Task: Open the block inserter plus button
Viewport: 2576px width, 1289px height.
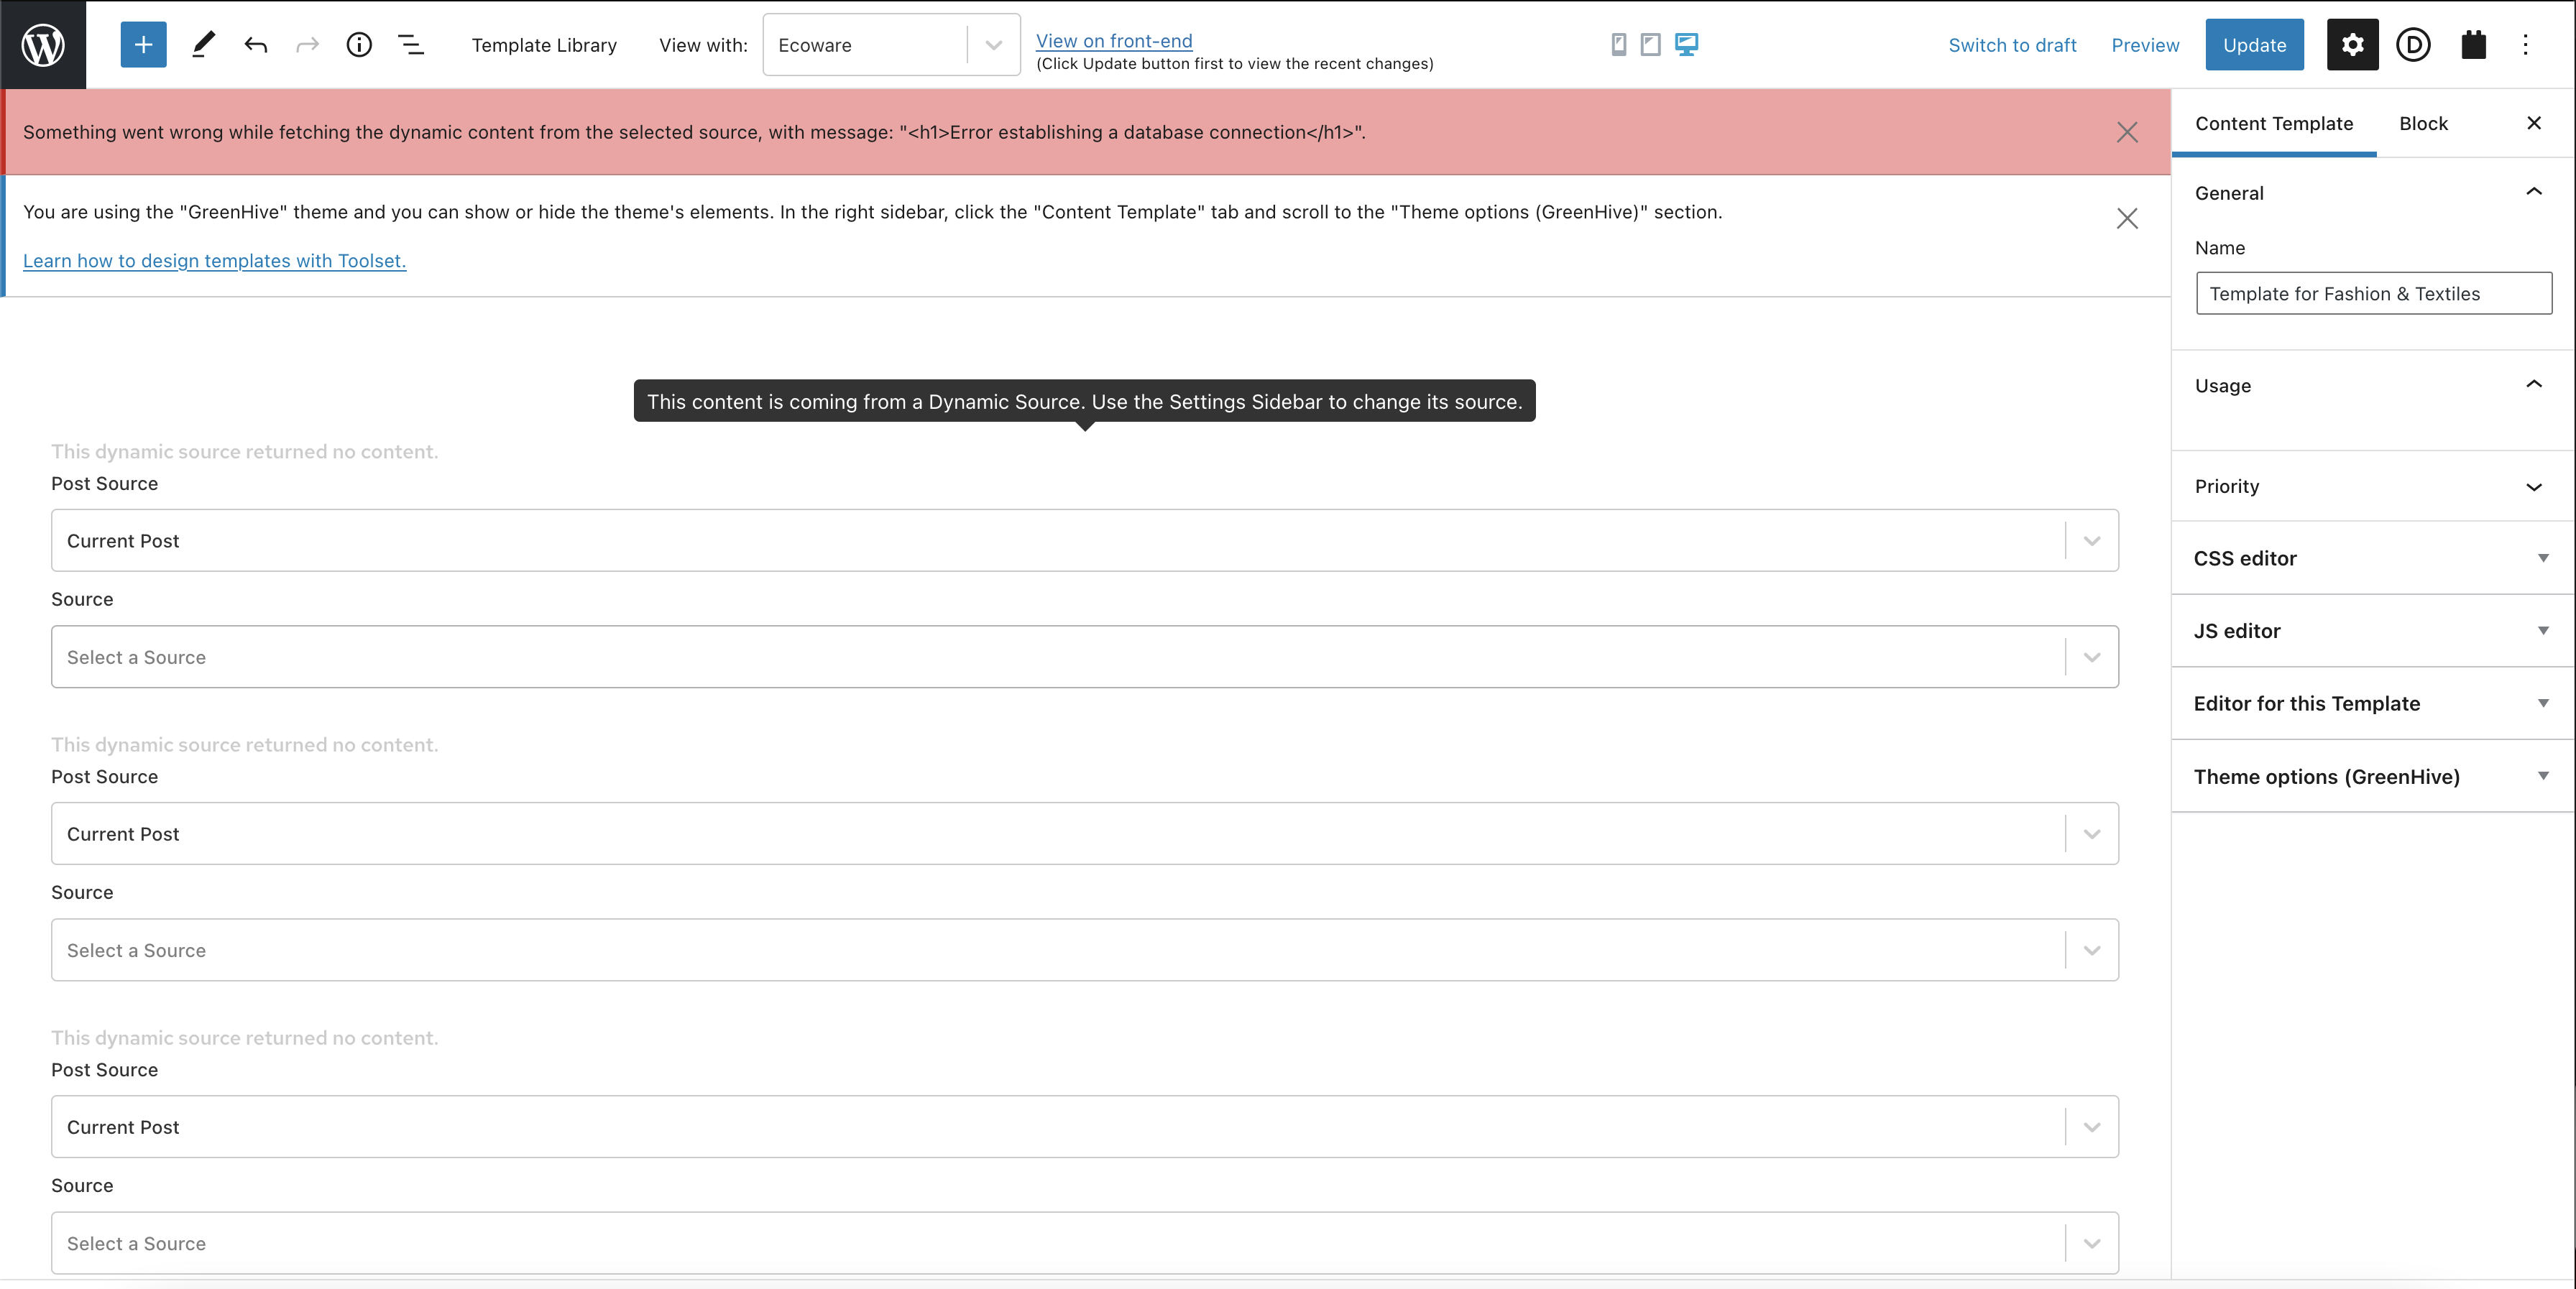Action: pyautogui.click(x=143, y=45)
